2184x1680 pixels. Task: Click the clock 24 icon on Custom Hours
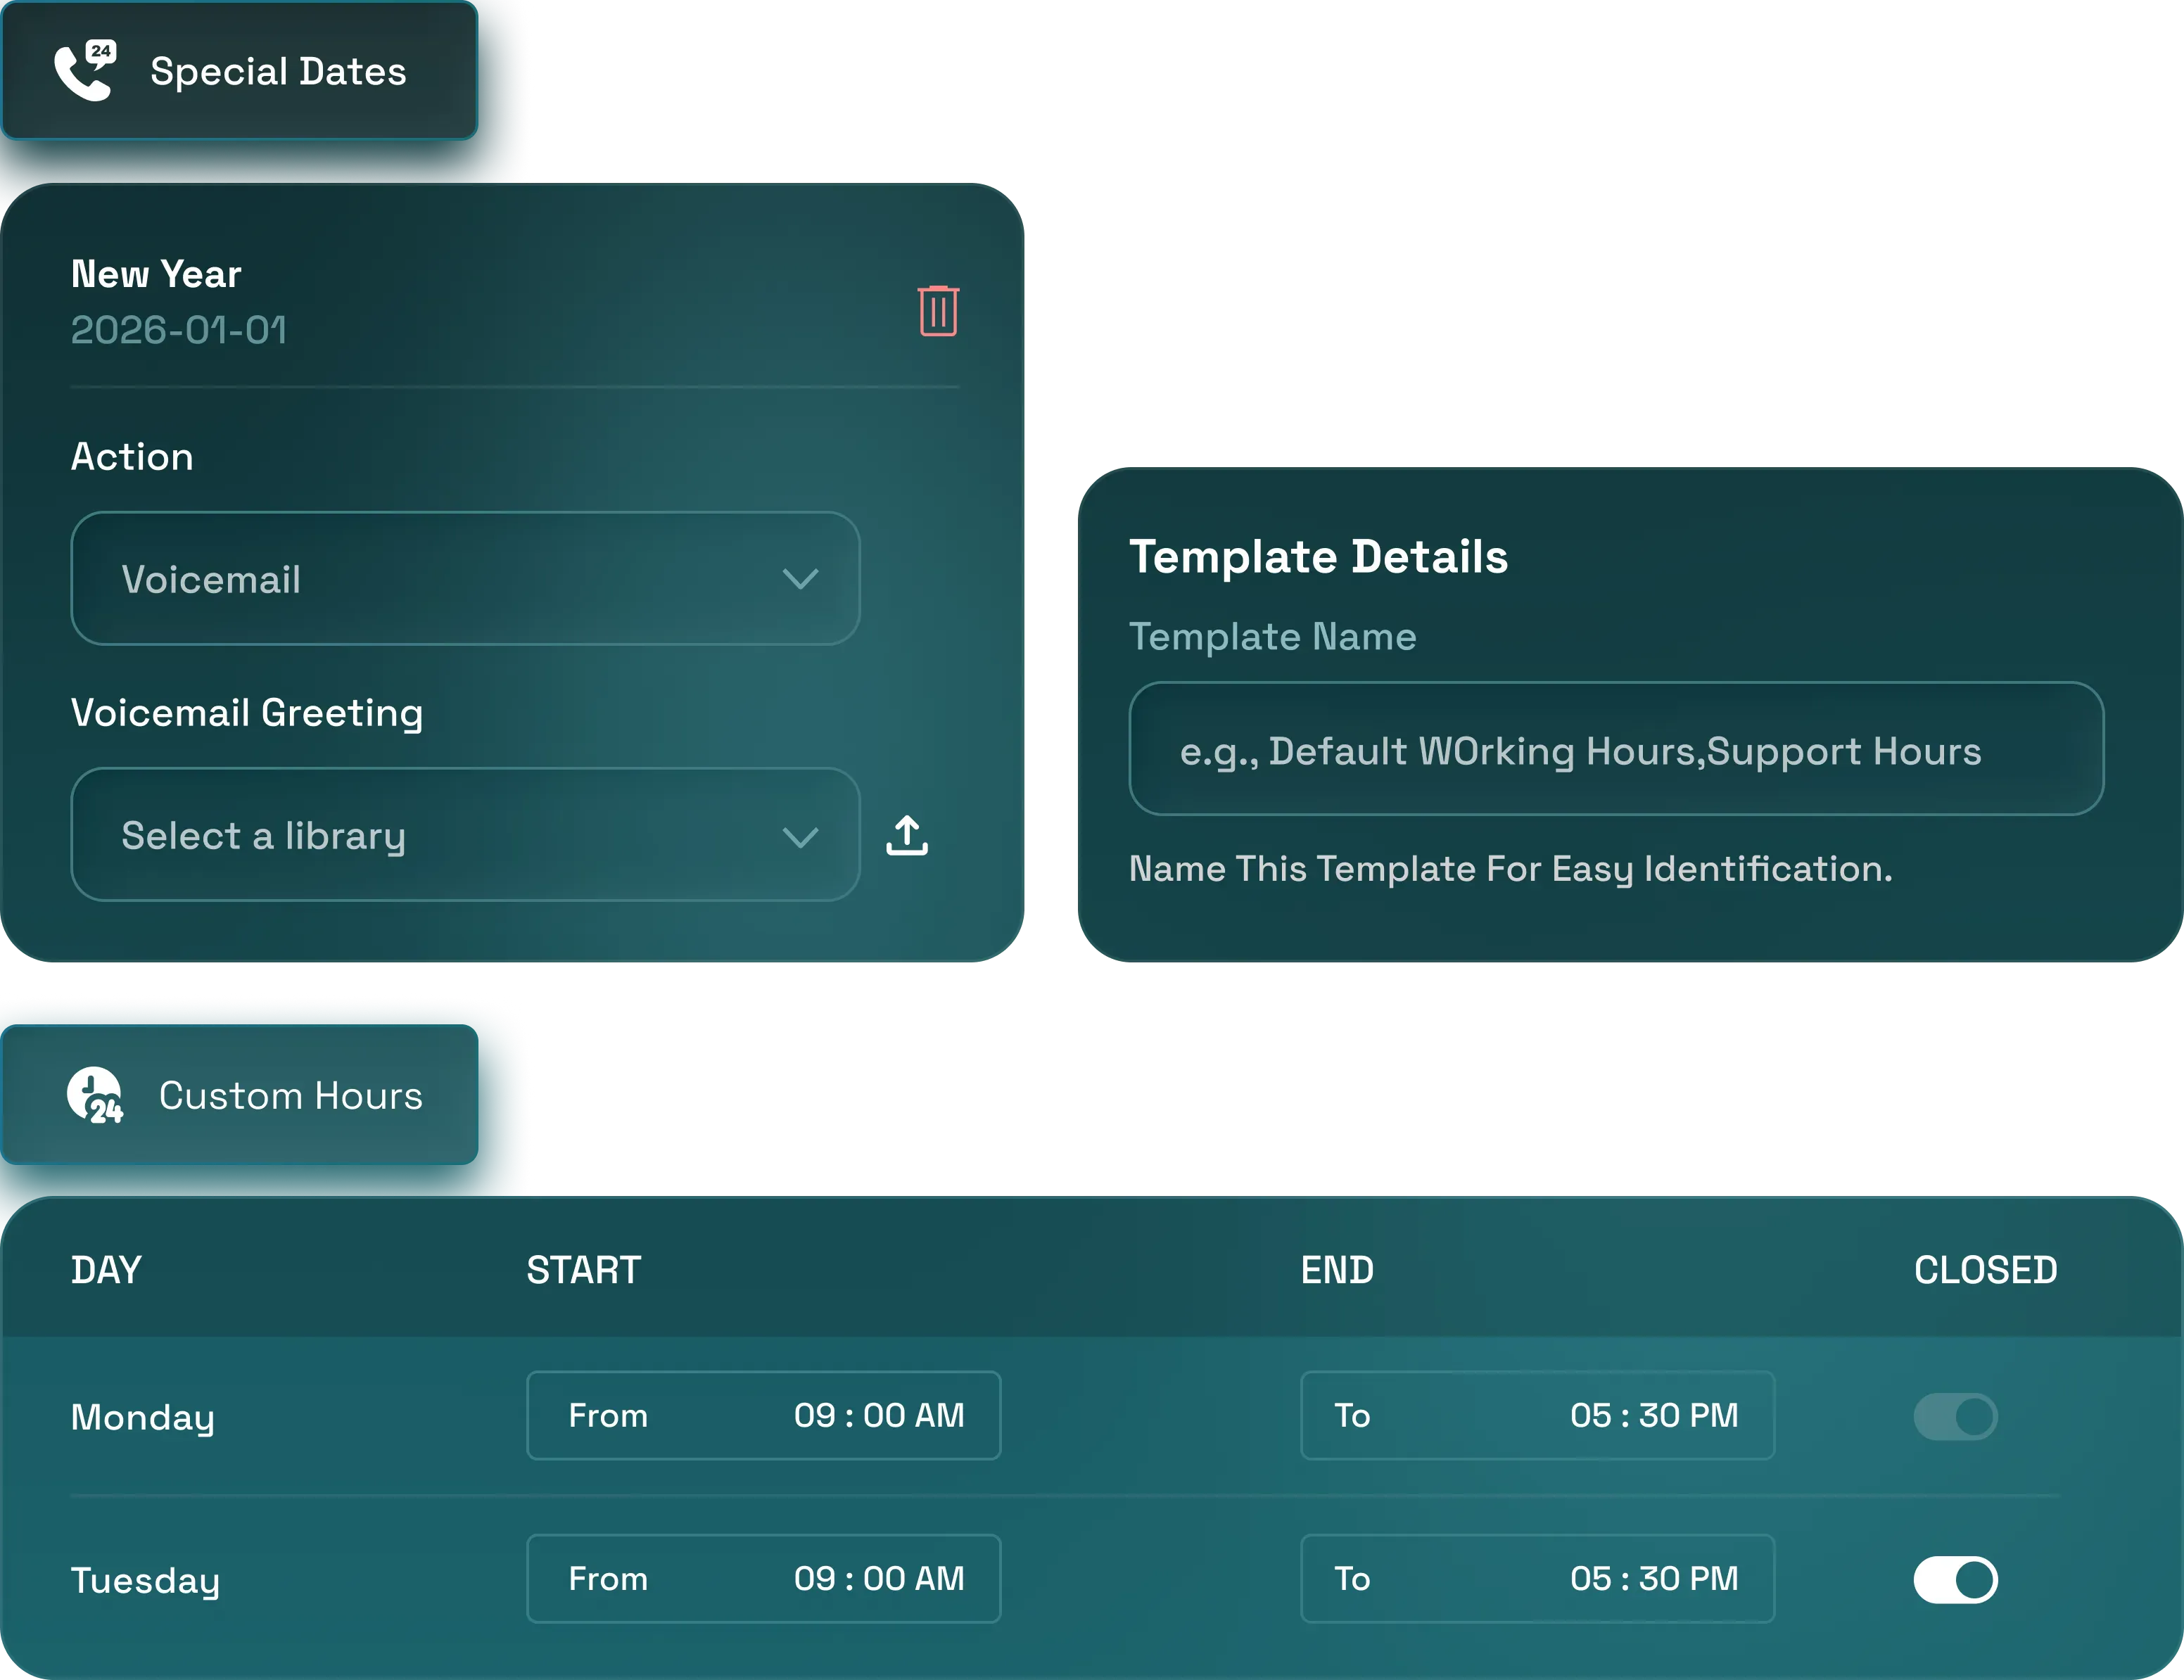coord(95,1095)
